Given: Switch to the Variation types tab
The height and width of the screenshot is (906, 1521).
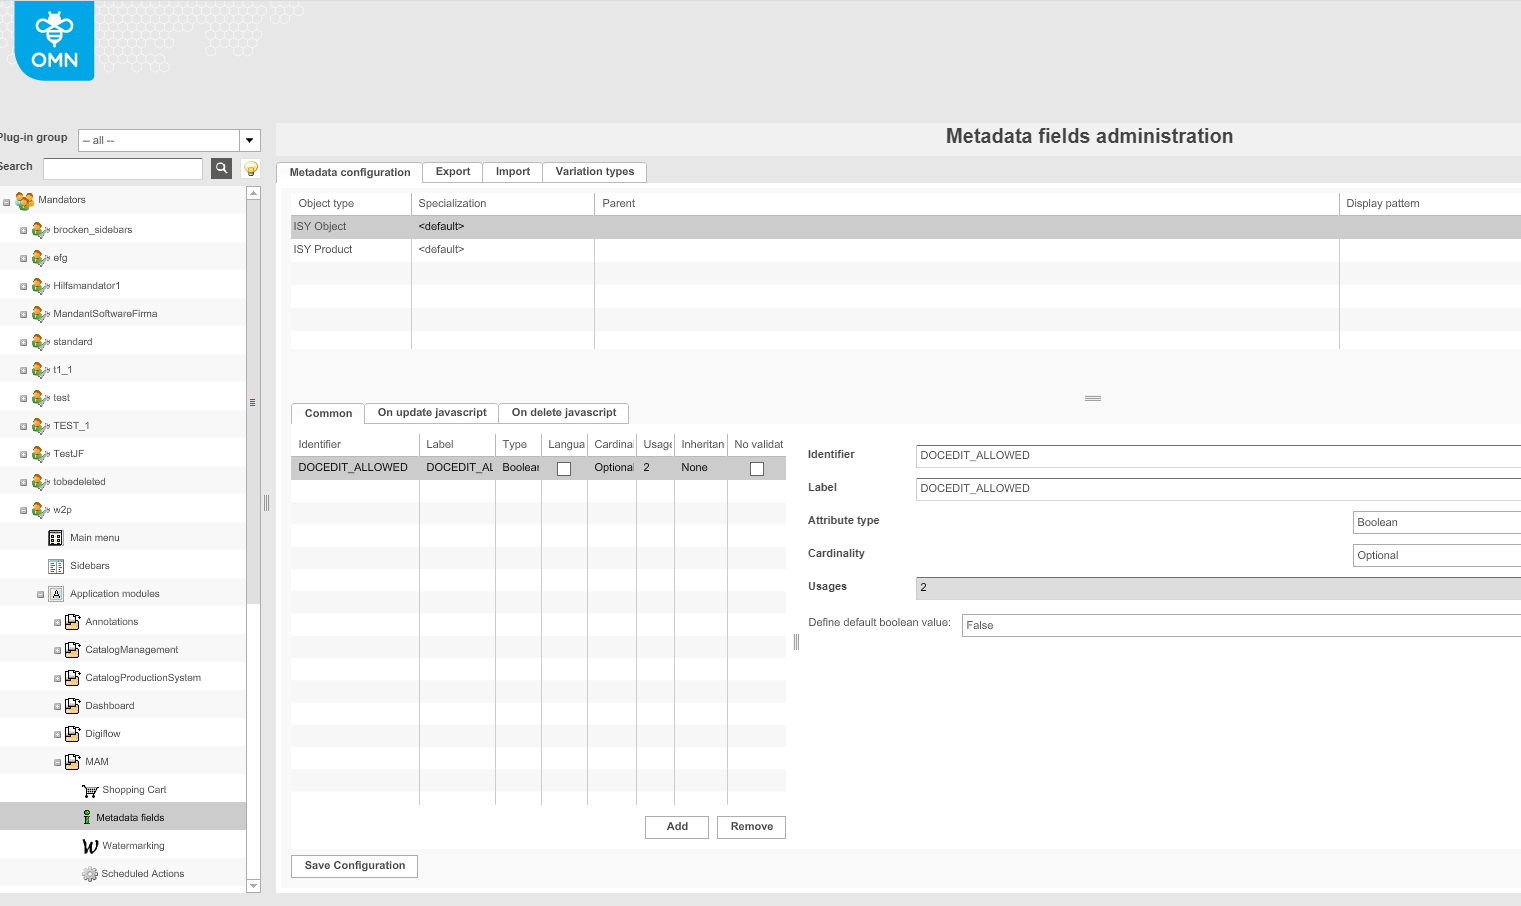Looking at the screenshot, I should 594,172.
